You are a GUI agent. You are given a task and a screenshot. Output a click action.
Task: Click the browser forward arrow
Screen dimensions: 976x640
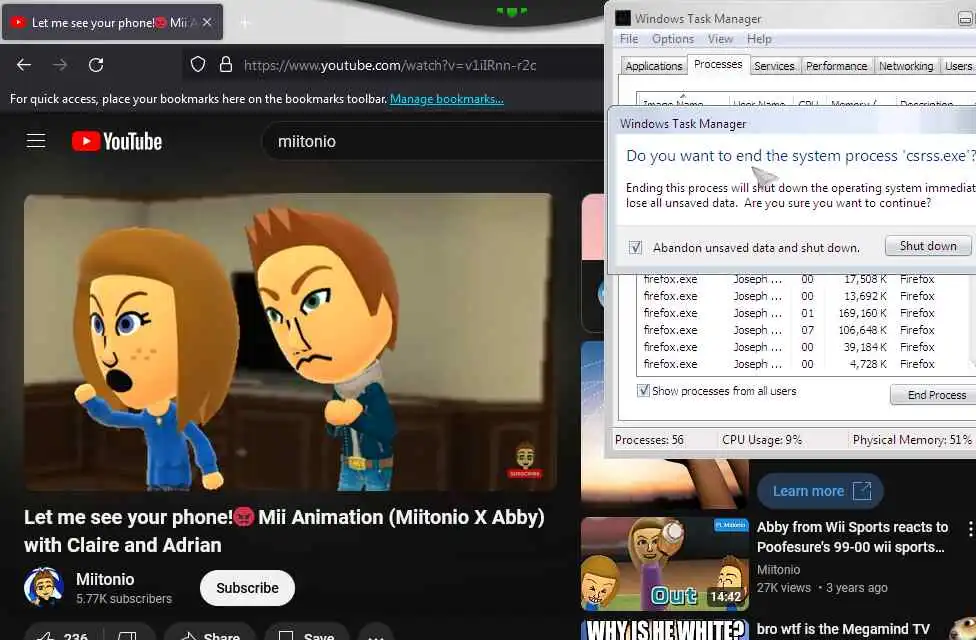point(60,65)
